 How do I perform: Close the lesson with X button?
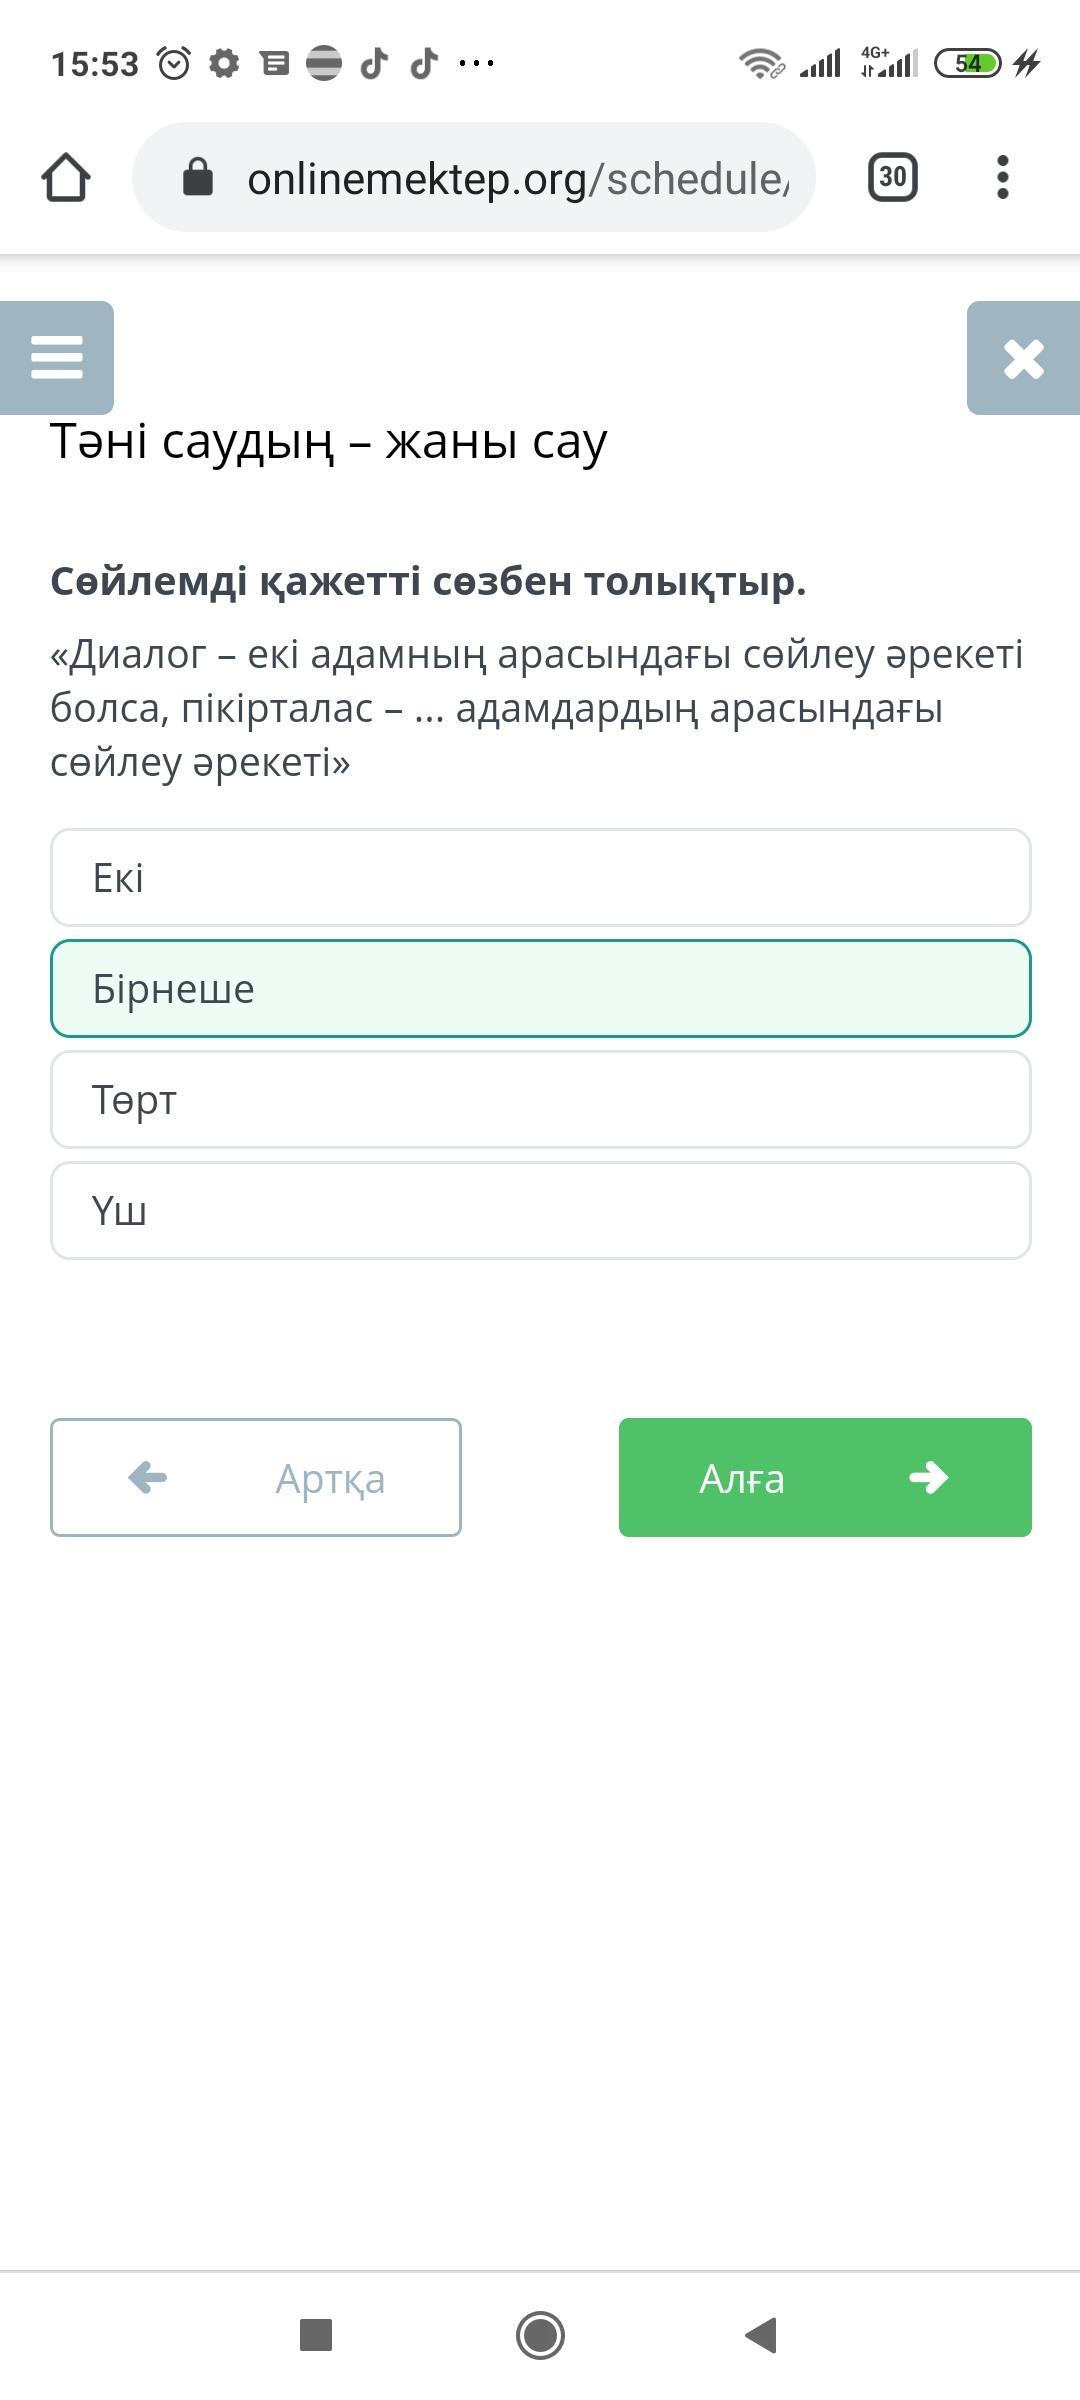[1023, 358]
